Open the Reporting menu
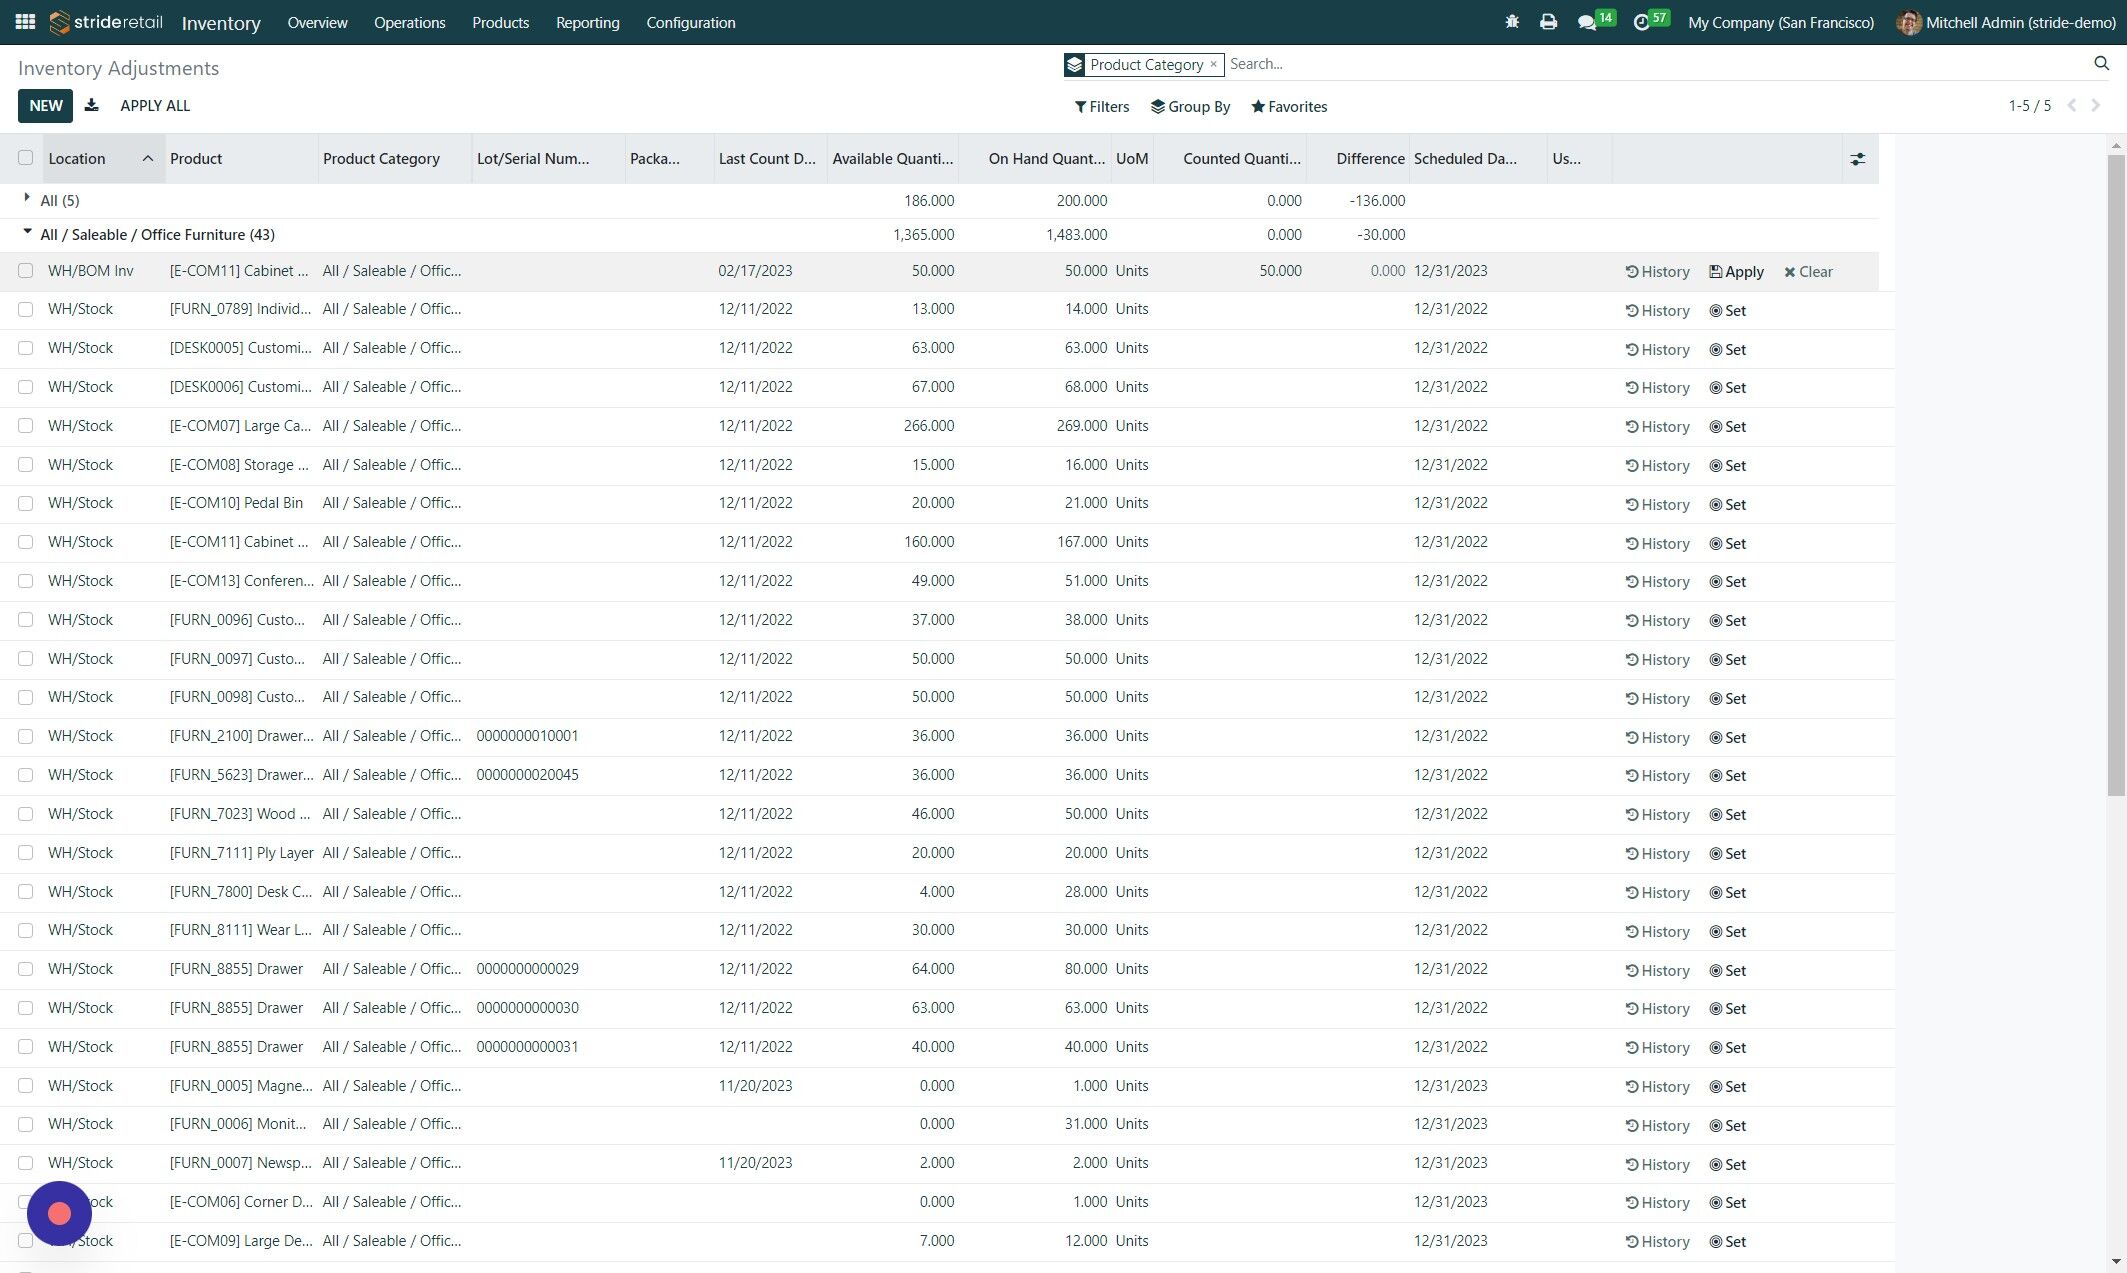2127x1273 pixels. 587,22
